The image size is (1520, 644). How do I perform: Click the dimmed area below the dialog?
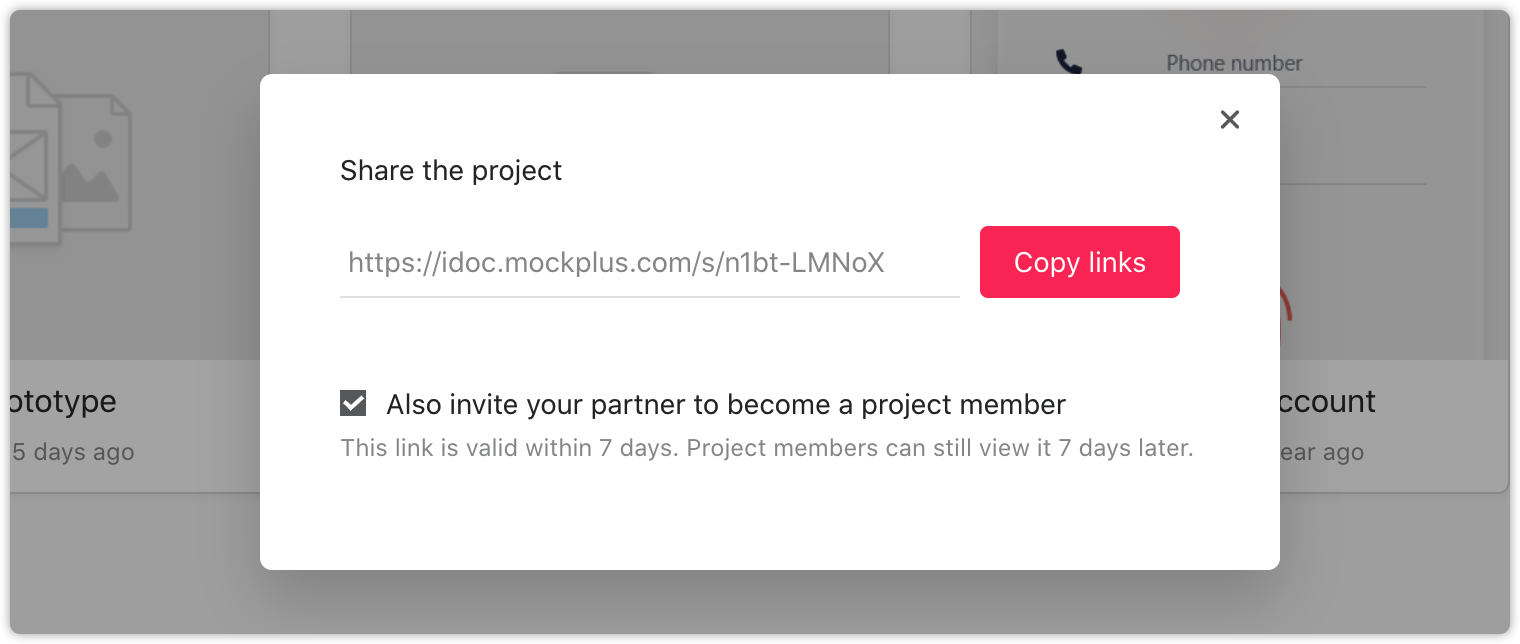(x=760, y=603)
